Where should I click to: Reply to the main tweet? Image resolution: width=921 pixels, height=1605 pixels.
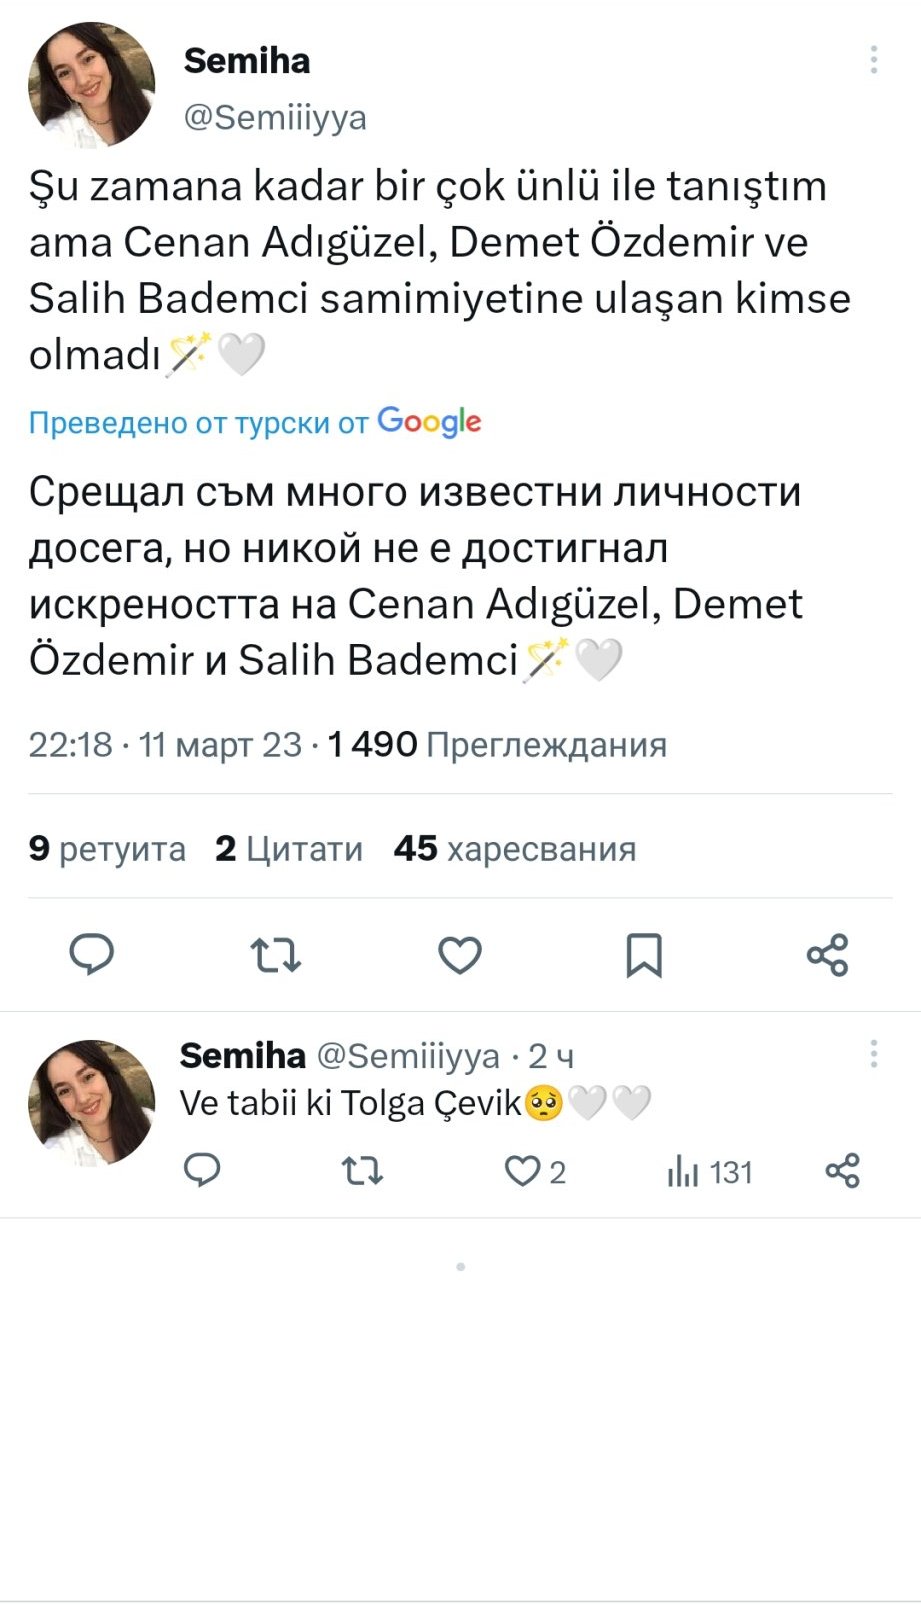point(91,955)
